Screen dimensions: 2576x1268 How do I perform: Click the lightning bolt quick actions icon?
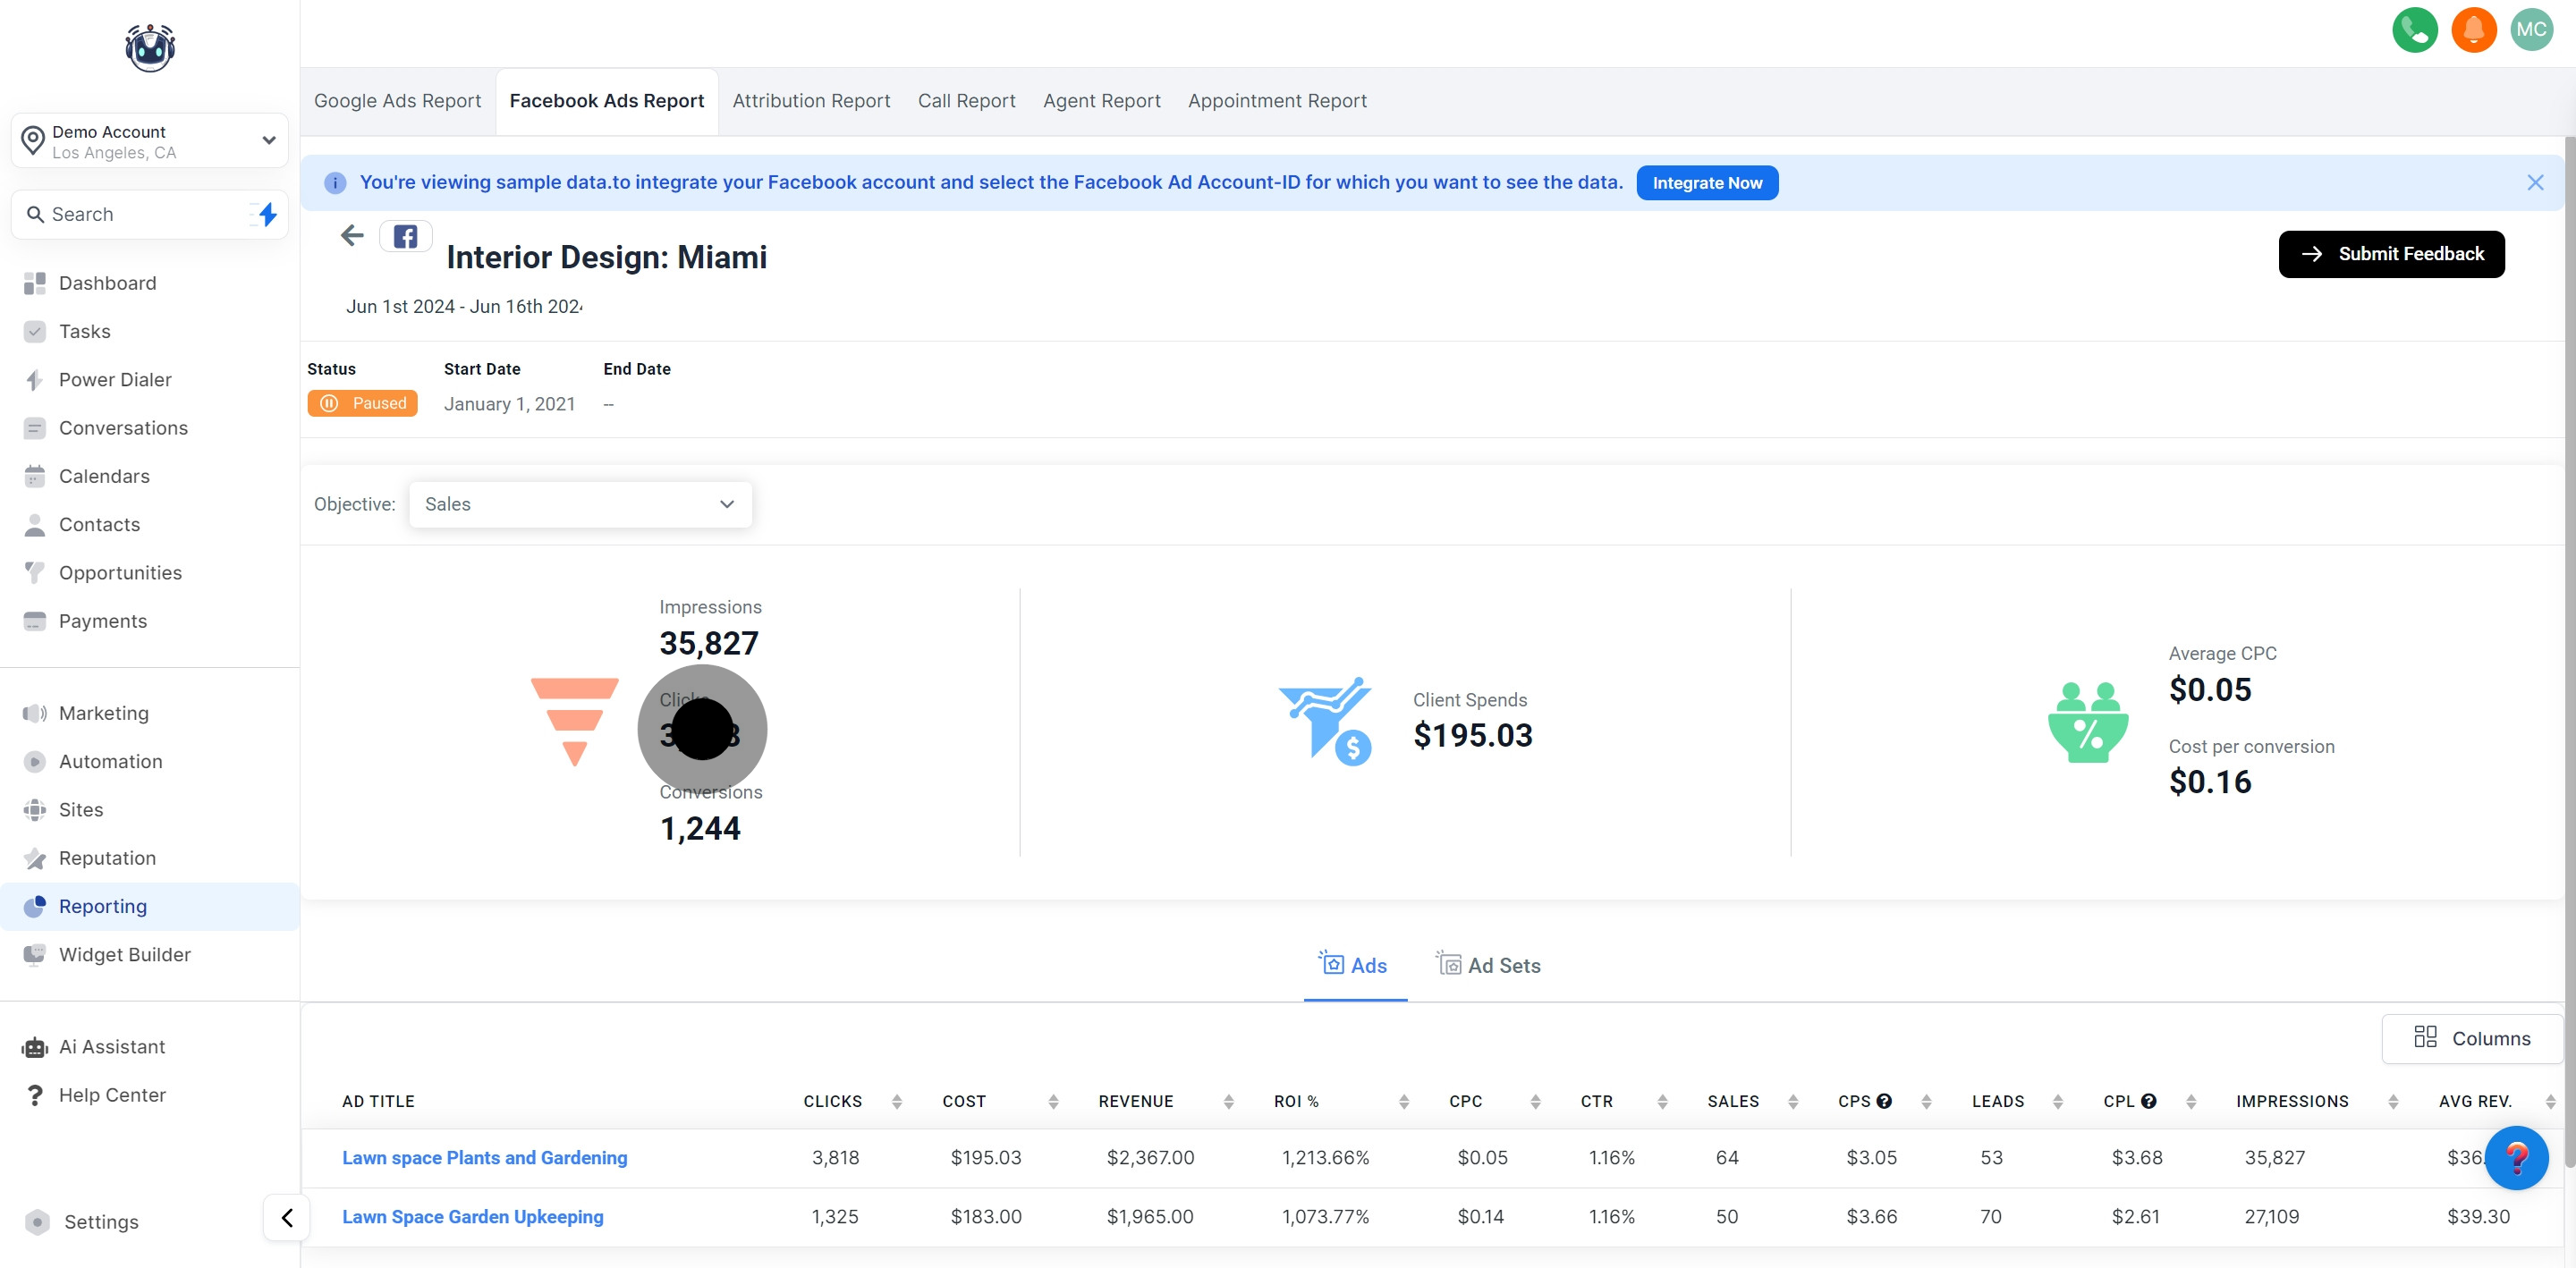(267, 214)
